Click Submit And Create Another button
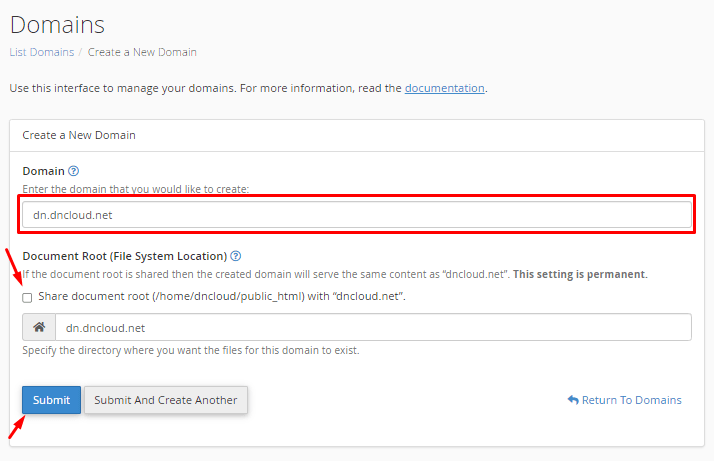 [166, 400]
